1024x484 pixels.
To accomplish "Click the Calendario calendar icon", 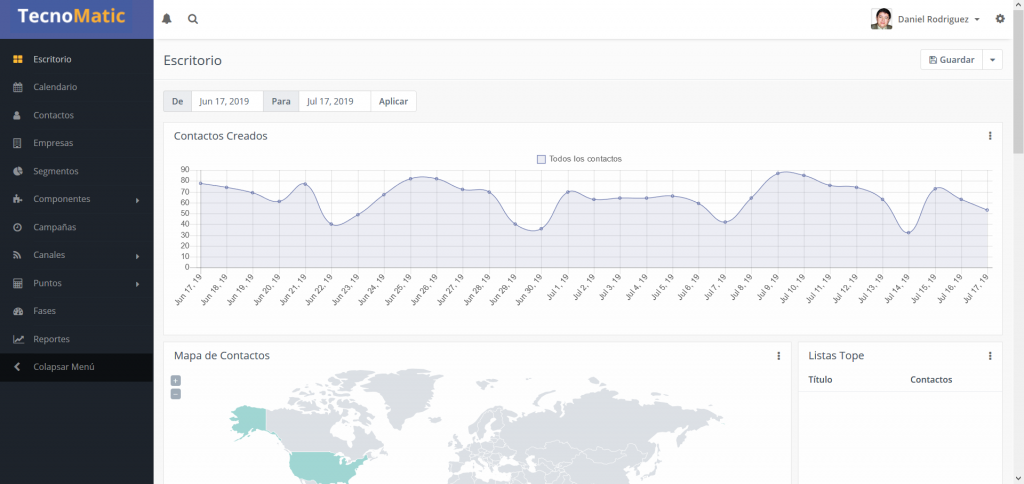I will 17,87.
